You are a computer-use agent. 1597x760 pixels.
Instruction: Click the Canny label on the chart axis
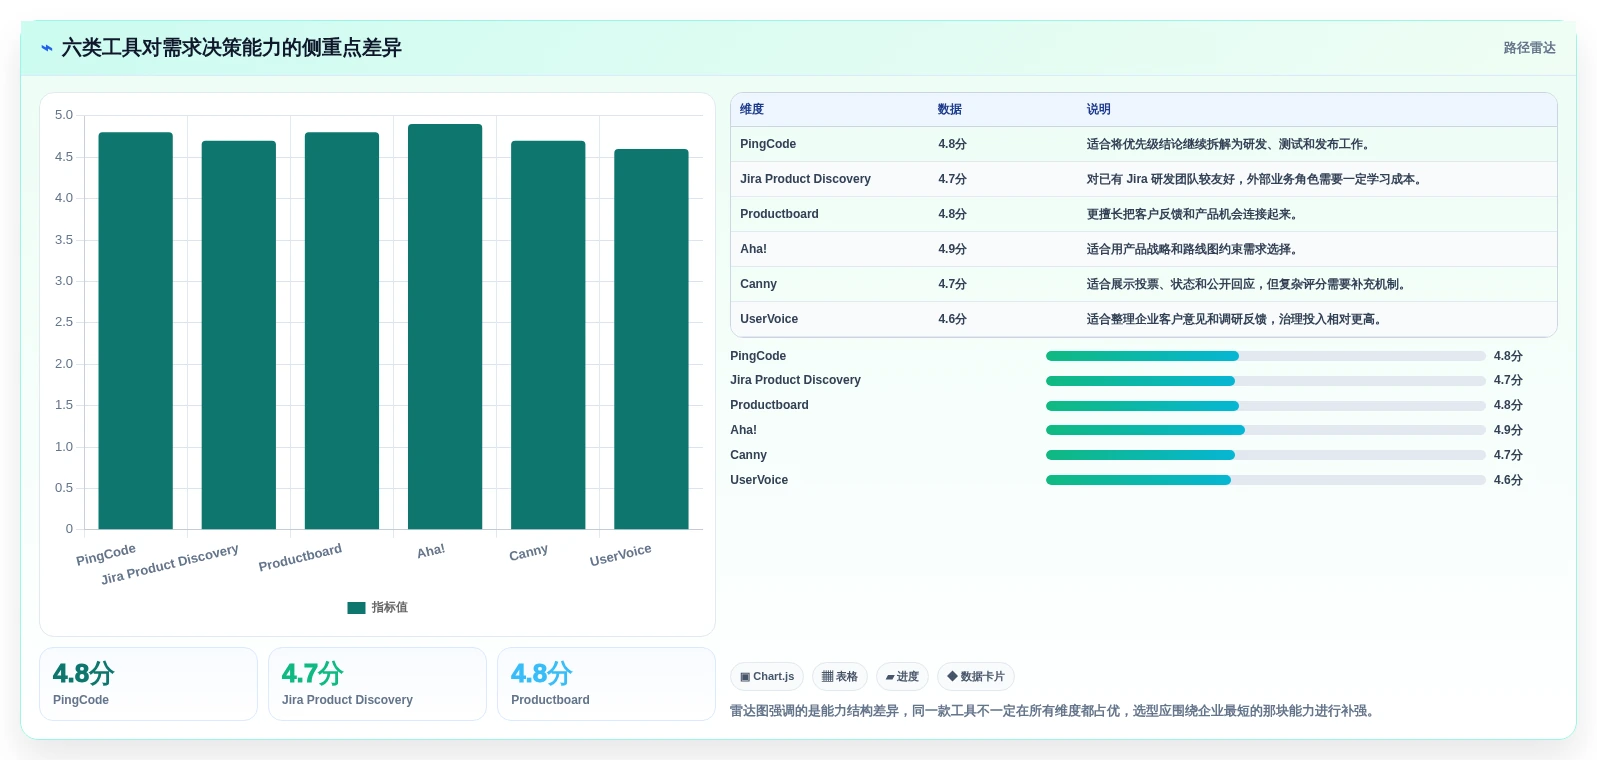pyautogui.click(x=528, y=552)
